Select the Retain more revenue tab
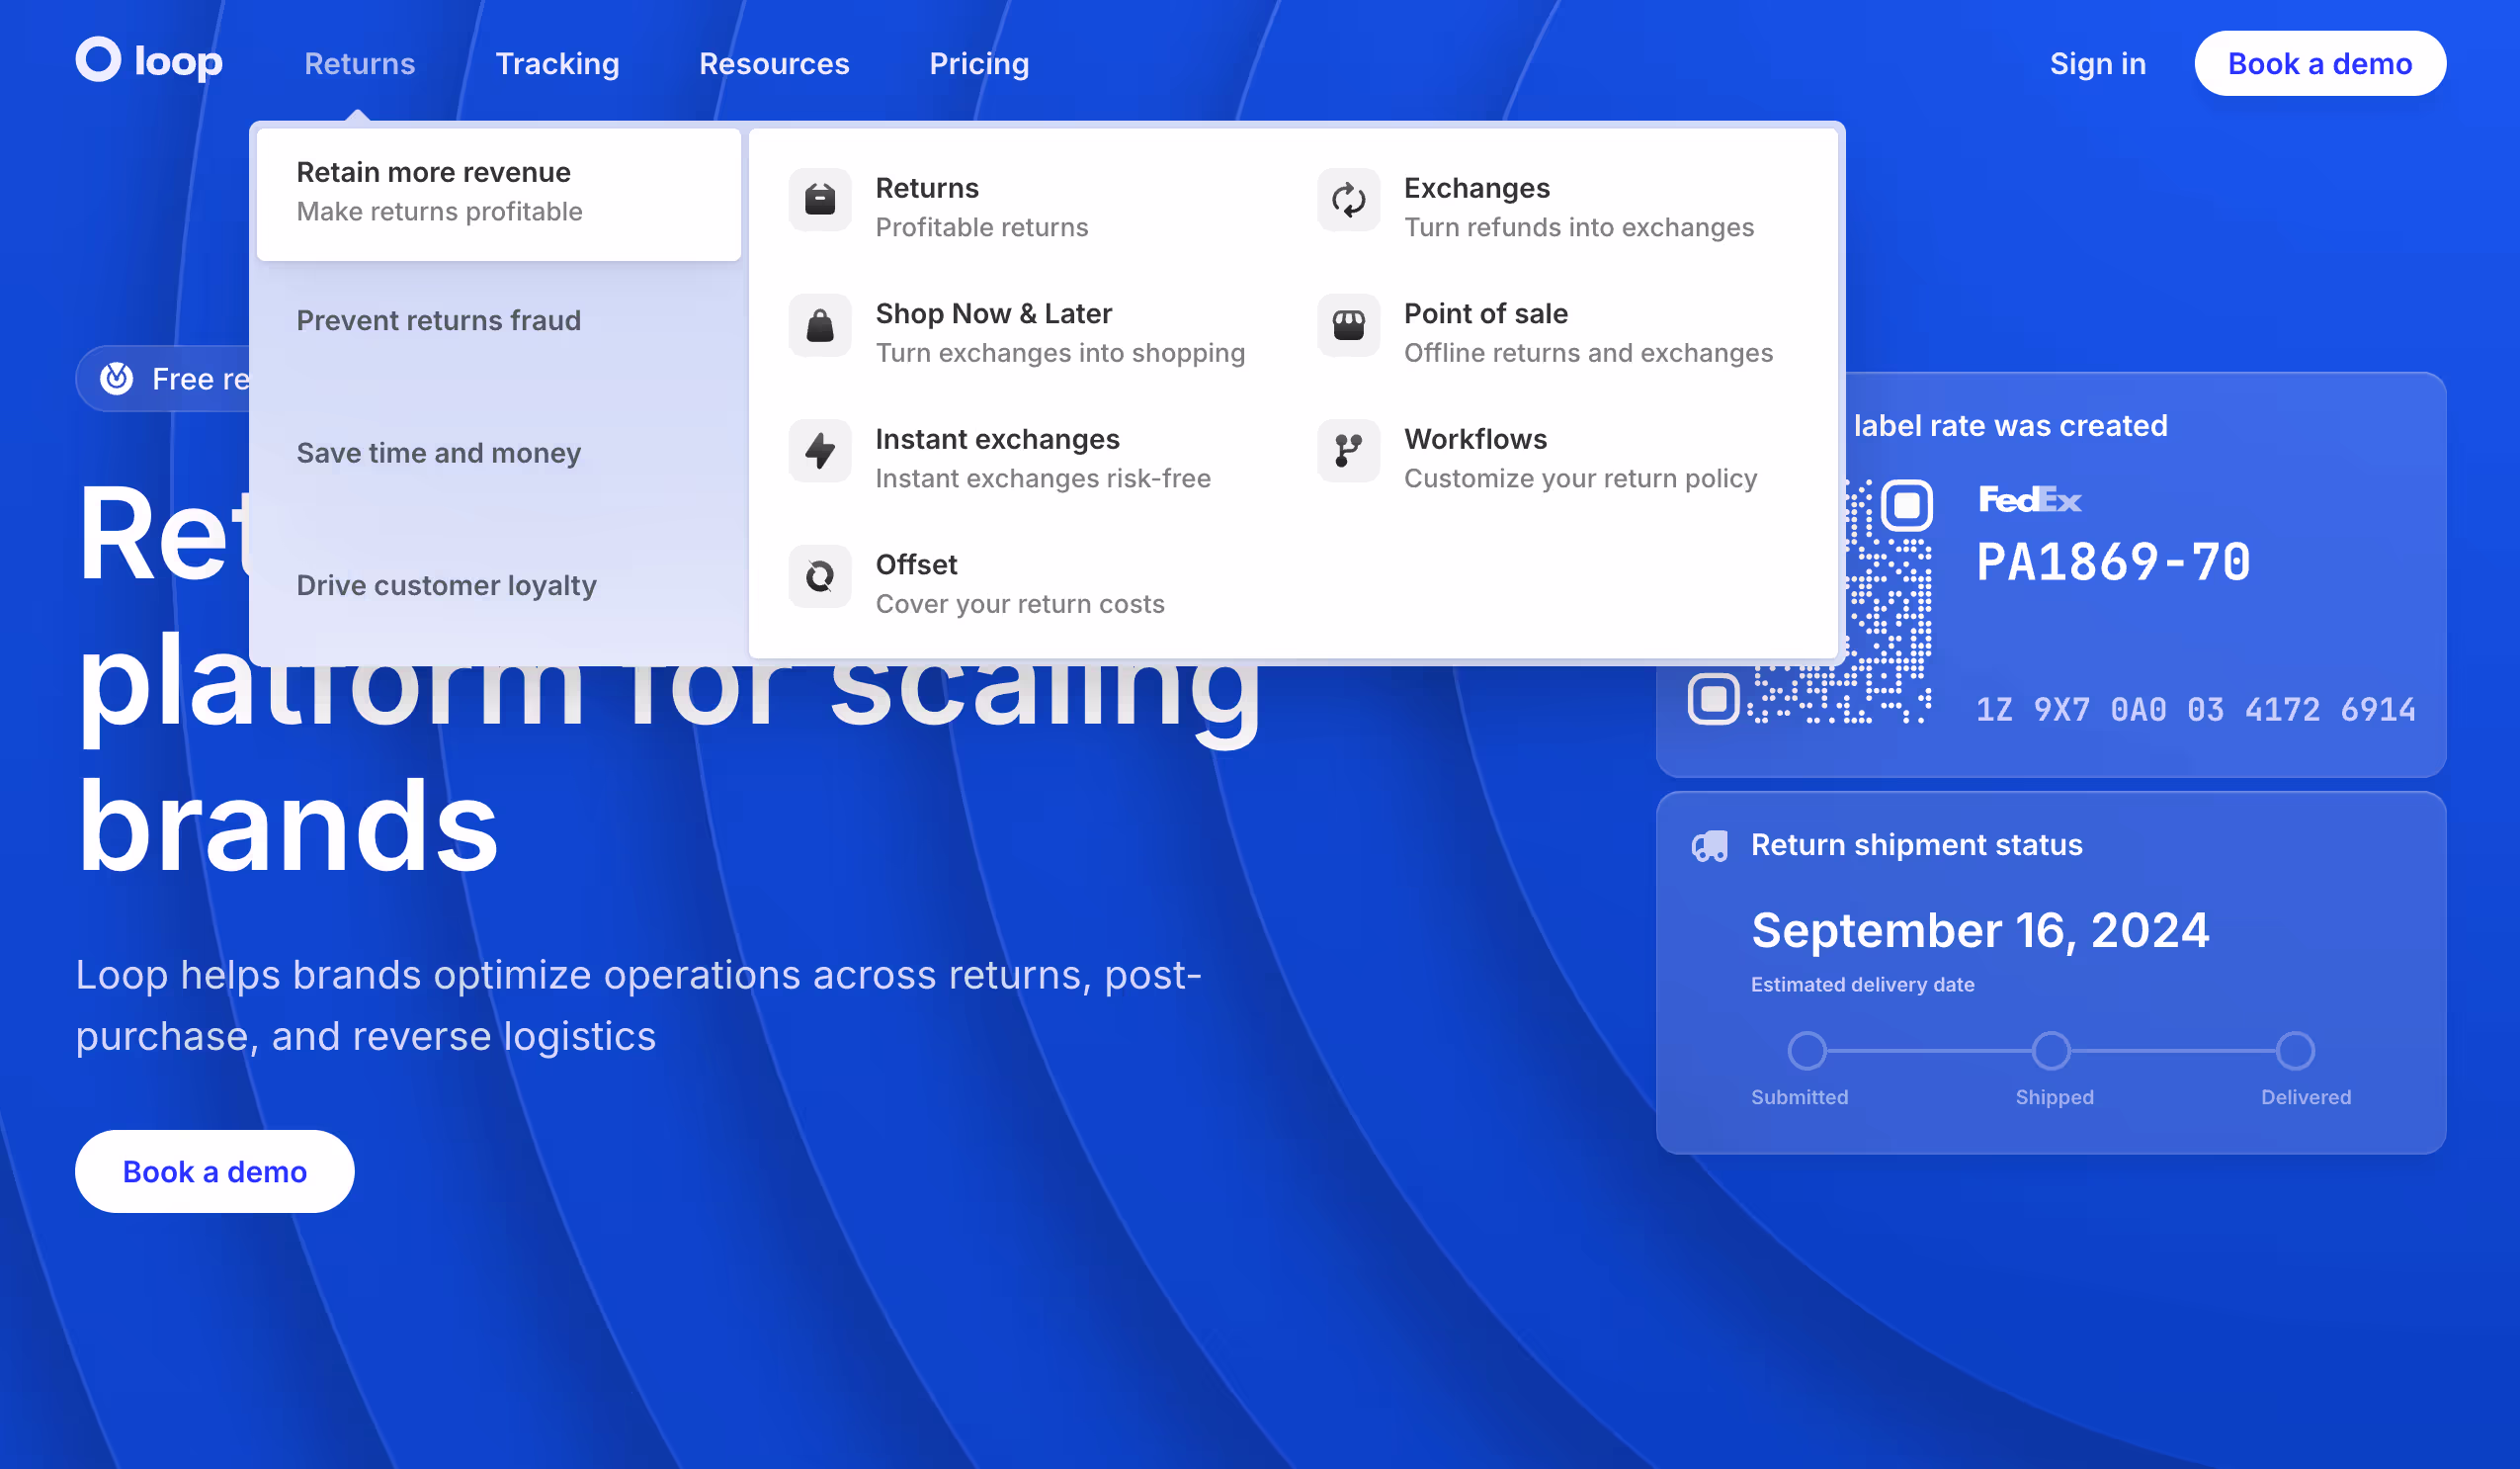Viewport: 2520px width, 1469px height. [498, 193]
